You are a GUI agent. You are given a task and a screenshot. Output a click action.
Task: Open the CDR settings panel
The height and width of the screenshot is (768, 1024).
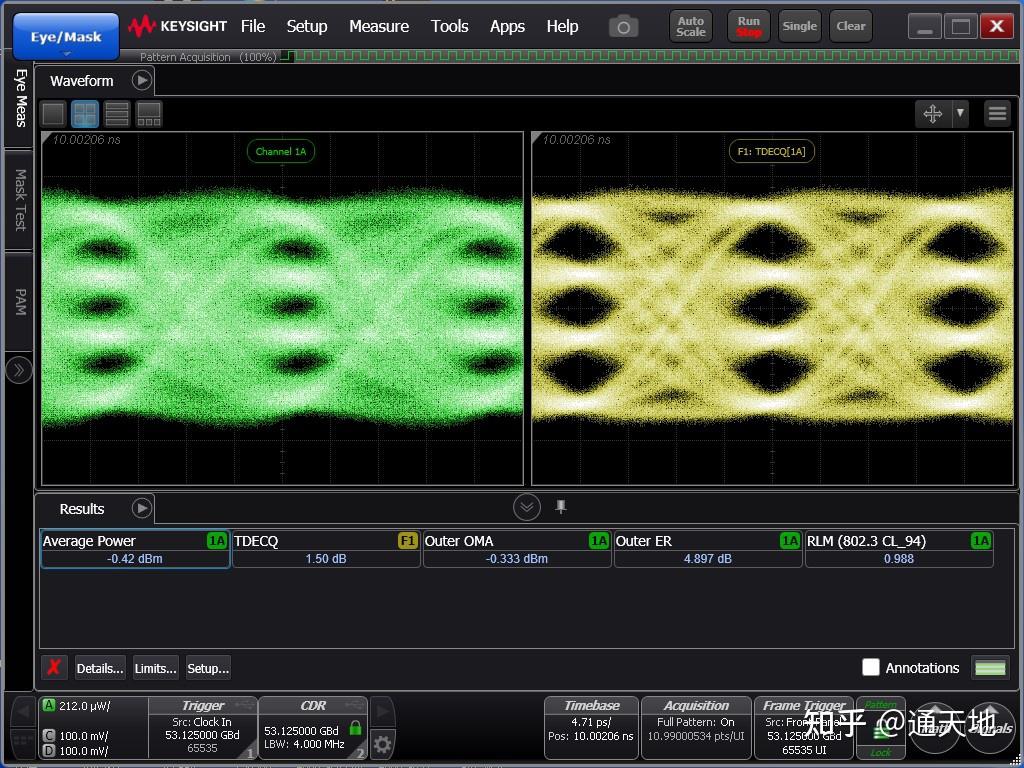pos(313,728)
